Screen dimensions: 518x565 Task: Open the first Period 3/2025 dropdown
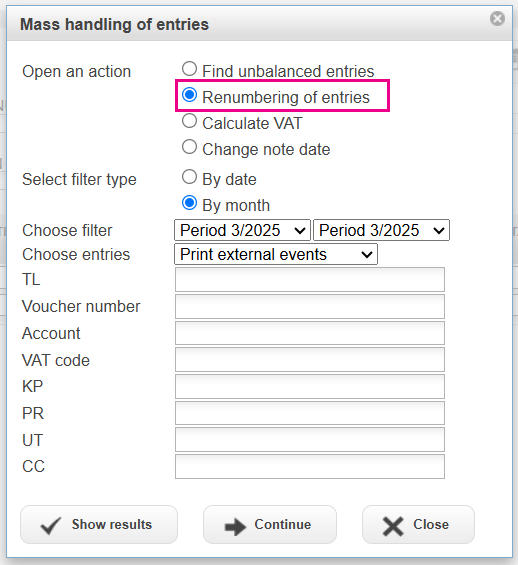click(242, 230)
